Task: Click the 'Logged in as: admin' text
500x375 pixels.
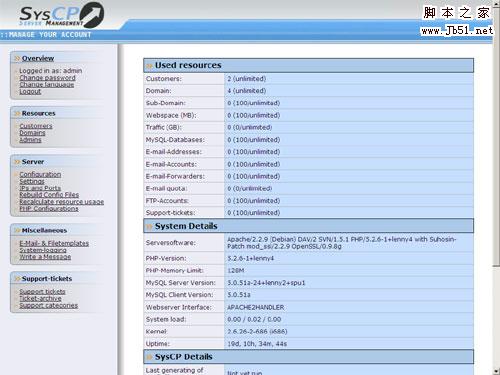Action: click(50, 71)
